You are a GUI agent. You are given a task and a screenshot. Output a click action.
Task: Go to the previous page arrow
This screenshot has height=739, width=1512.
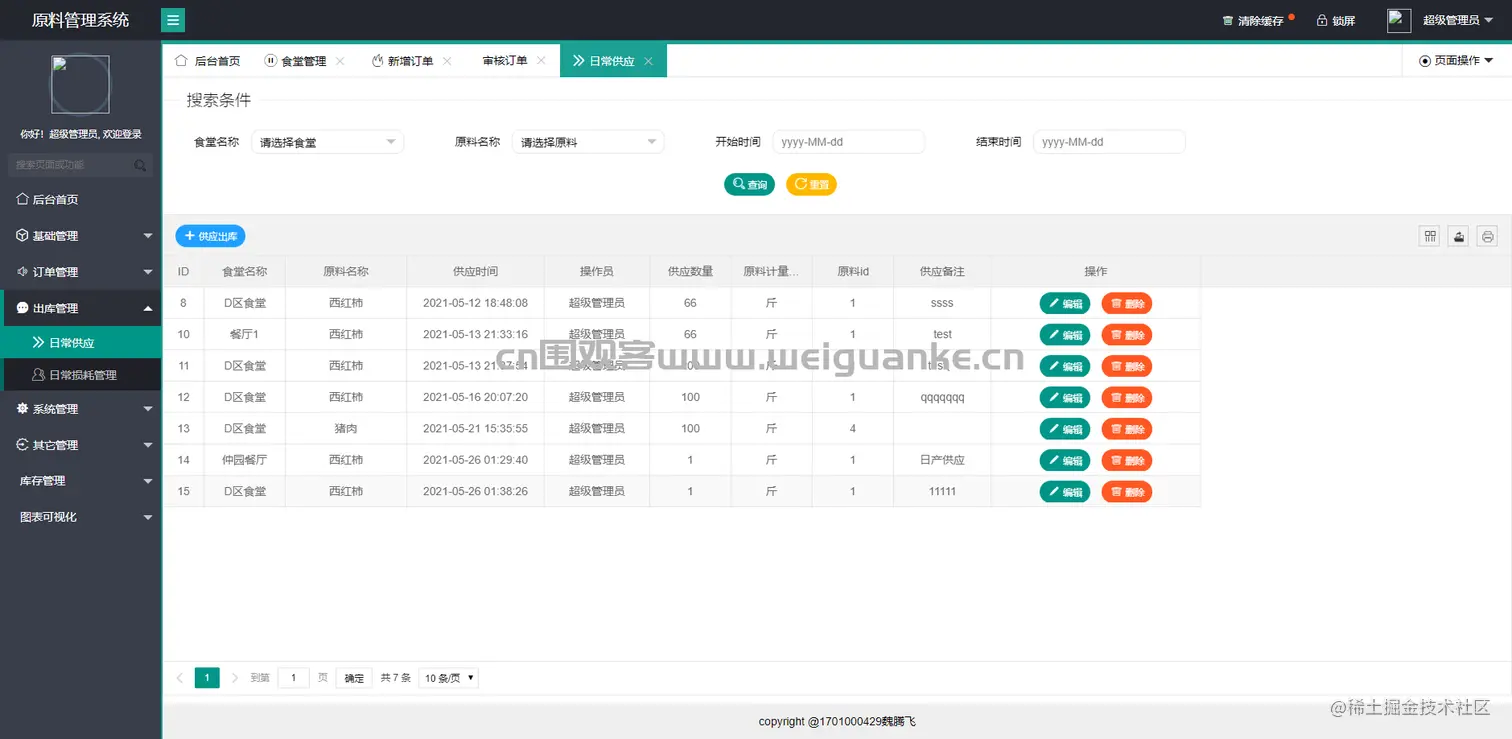(x=180, y=678)
